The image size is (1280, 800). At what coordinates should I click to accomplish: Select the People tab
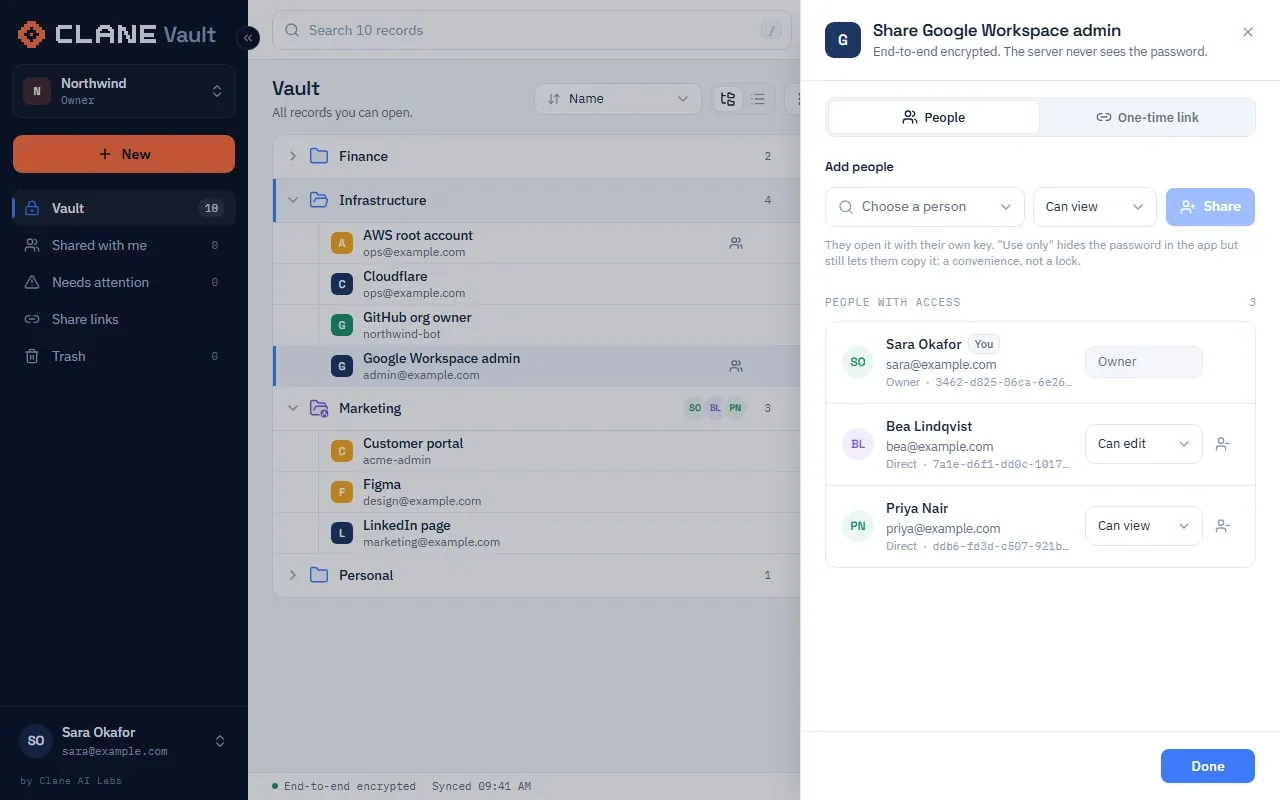pos(934,117)
